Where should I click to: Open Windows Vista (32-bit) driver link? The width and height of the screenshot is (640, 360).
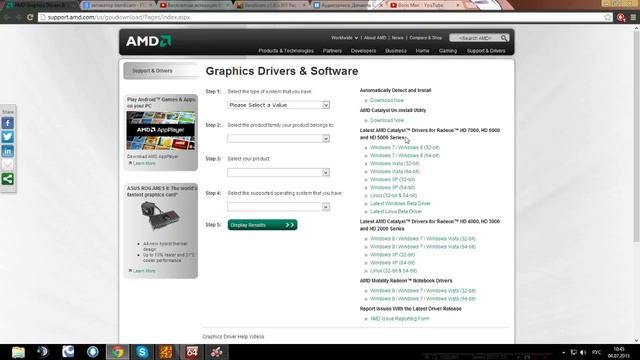pos(395,164)
